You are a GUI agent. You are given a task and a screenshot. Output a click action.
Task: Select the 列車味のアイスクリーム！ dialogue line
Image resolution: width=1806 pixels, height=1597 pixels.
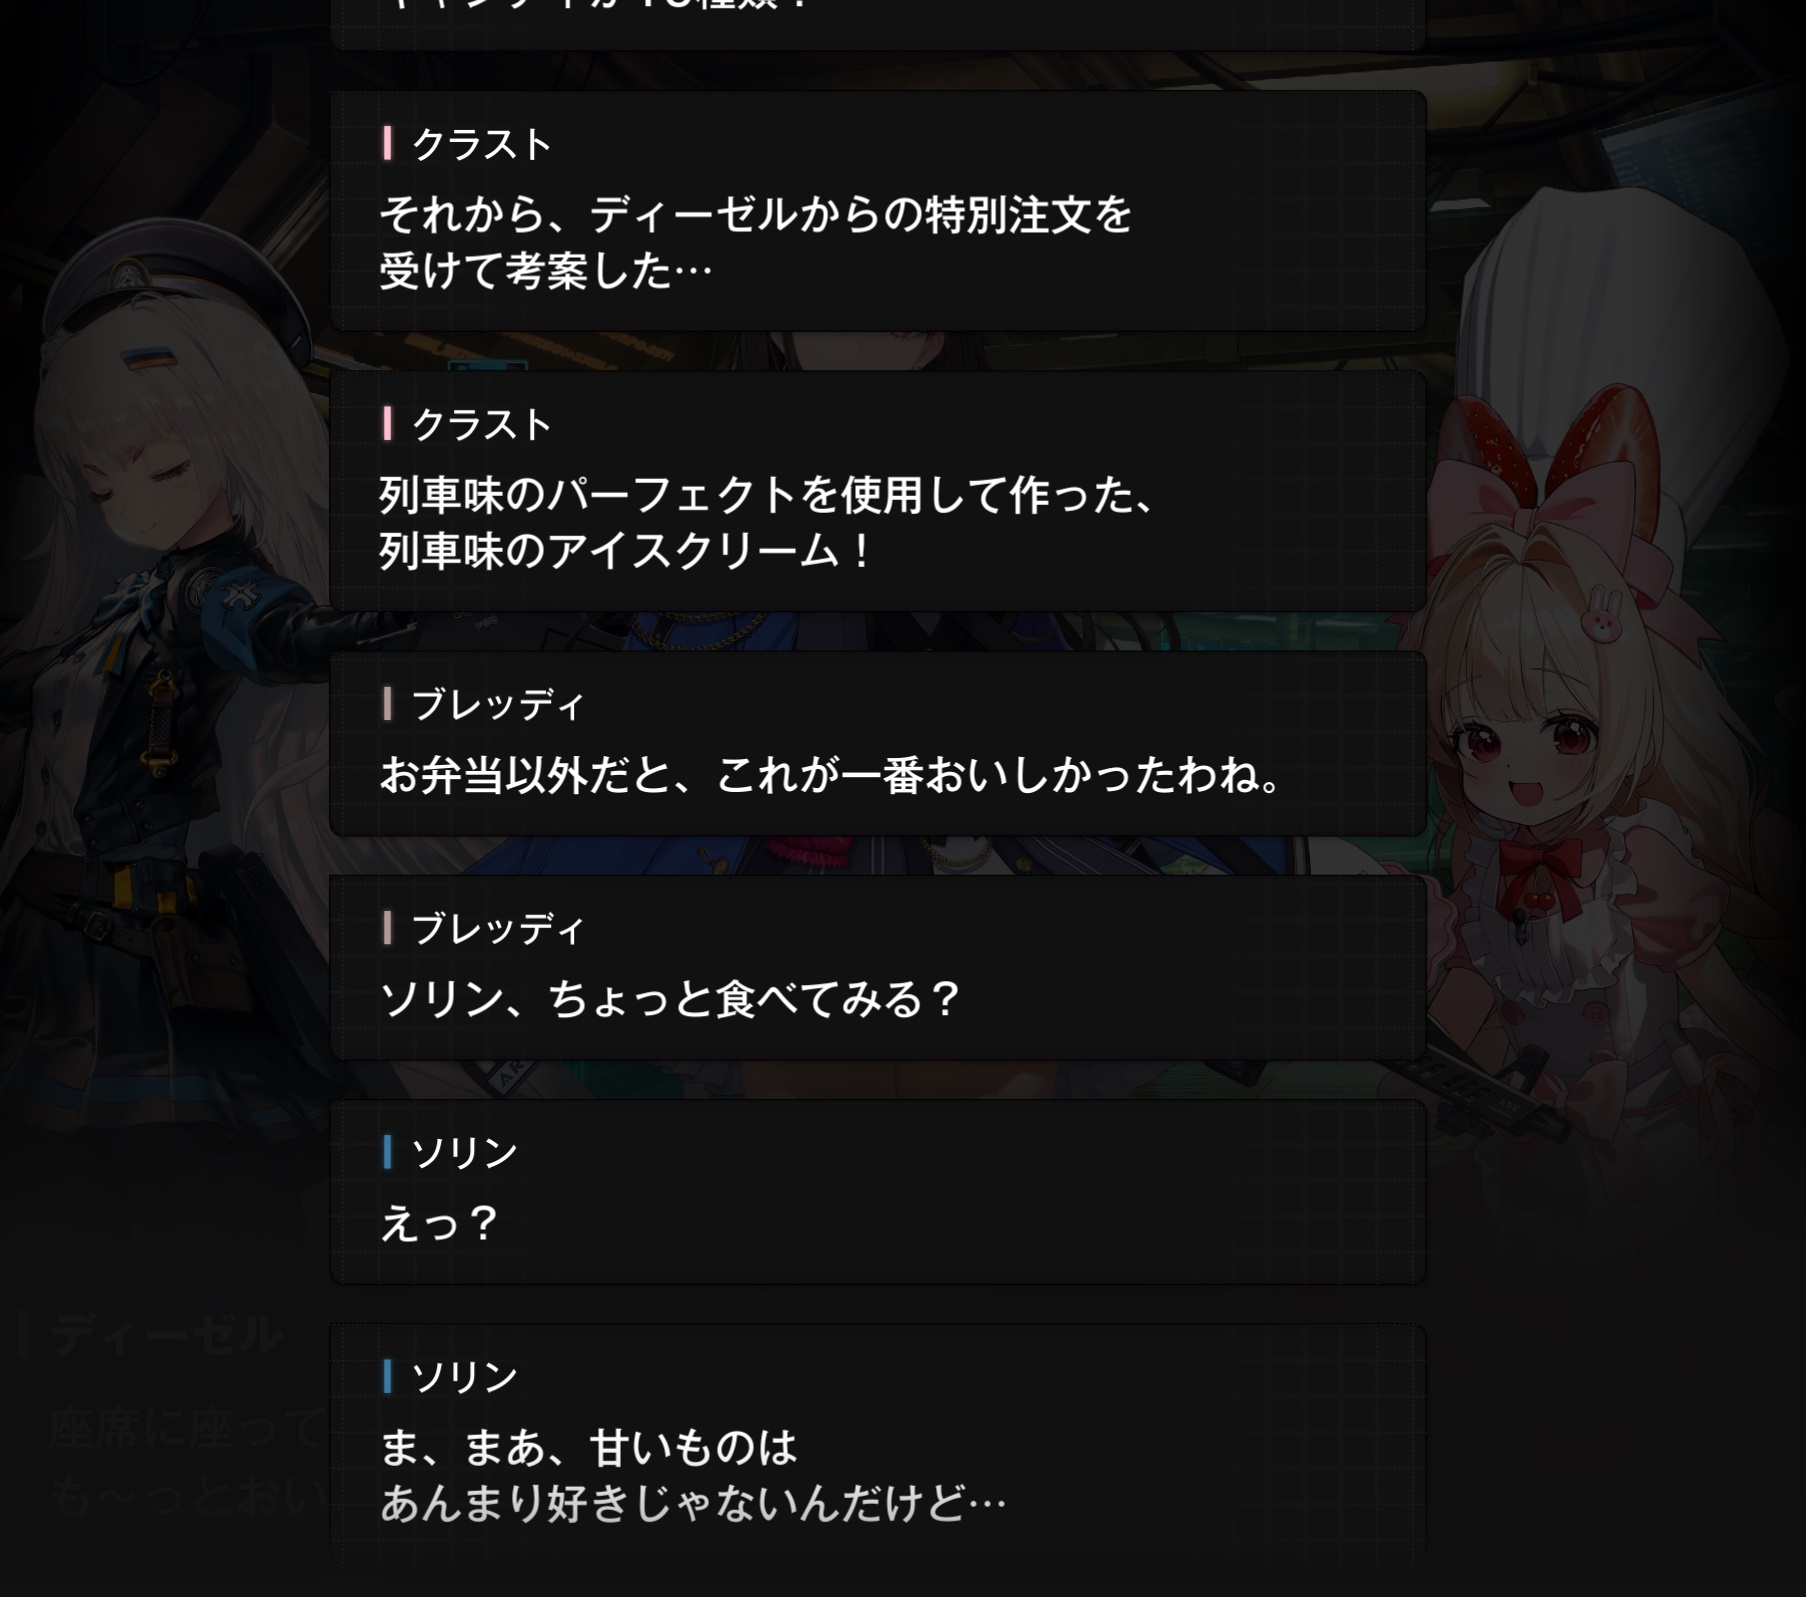pos(628,551)
